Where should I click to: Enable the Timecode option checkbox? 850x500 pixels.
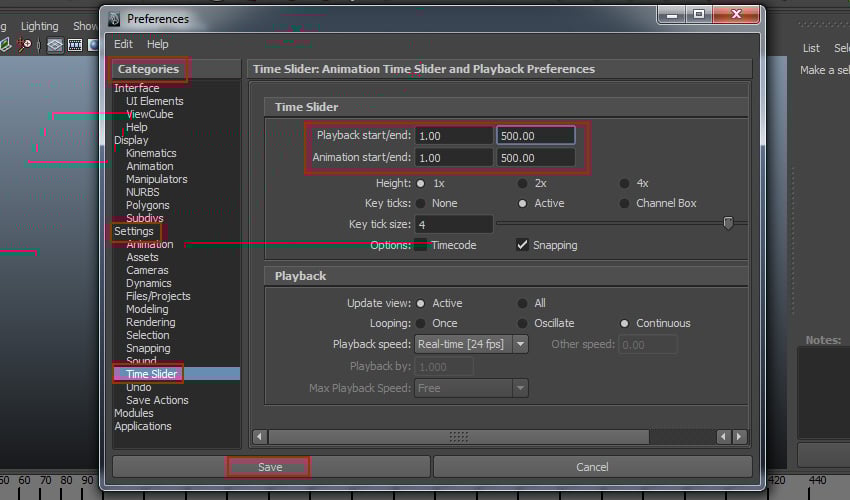click(421, 245)
